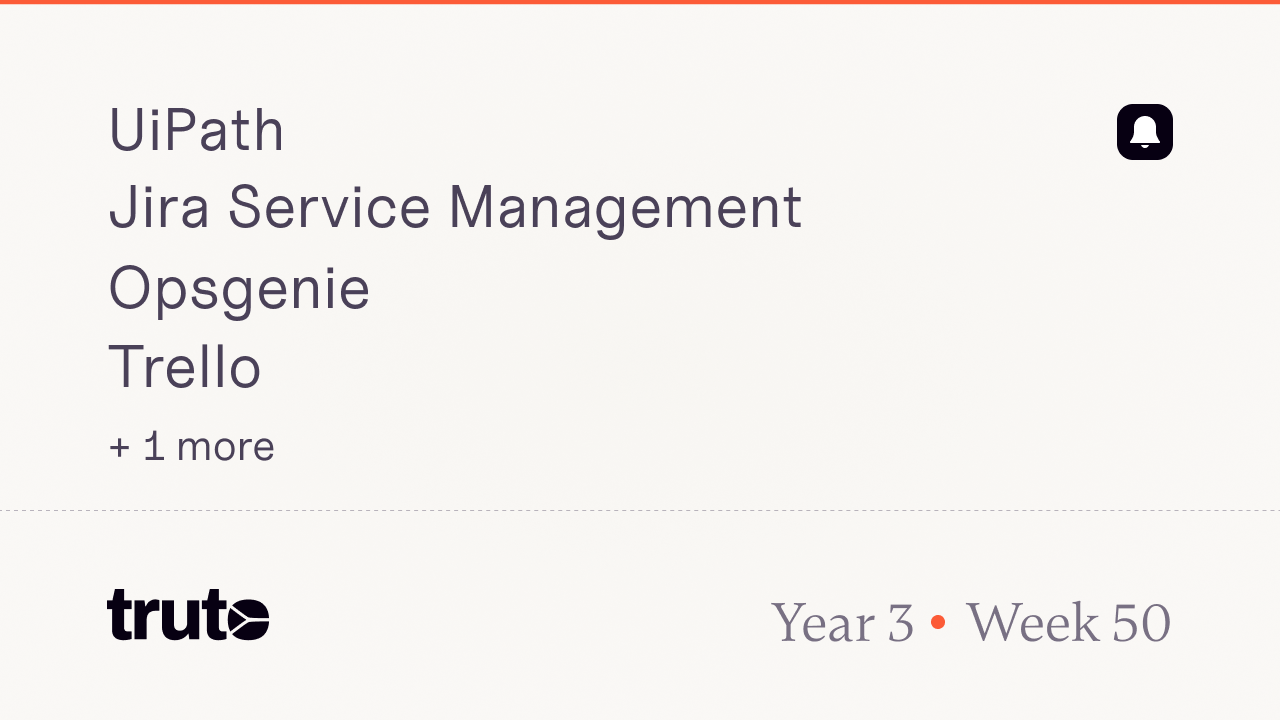Click the 'Week 50' label
This screenshot has width=1280, height=720.
(1068, 622)
